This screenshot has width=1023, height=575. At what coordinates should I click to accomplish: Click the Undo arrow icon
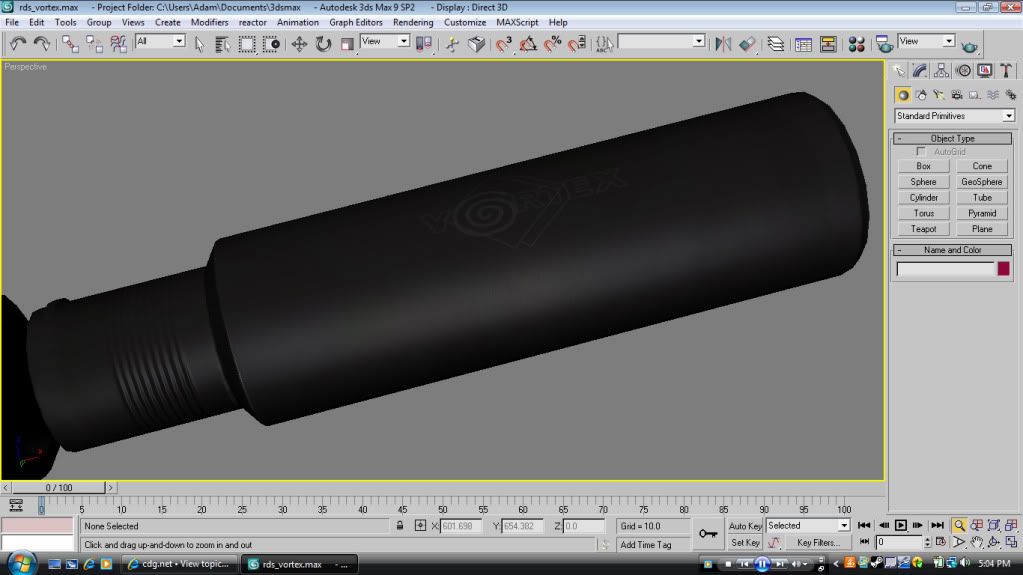[17, 44]
